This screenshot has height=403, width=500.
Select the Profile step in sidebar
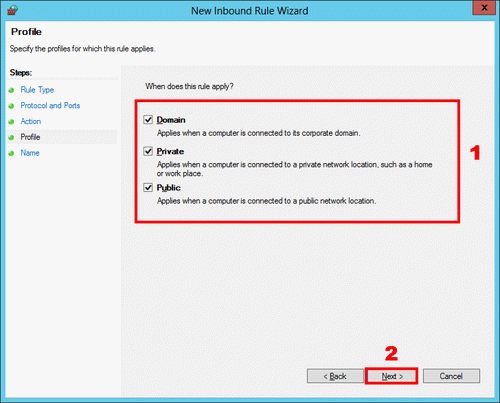click(x=30, y=137)
